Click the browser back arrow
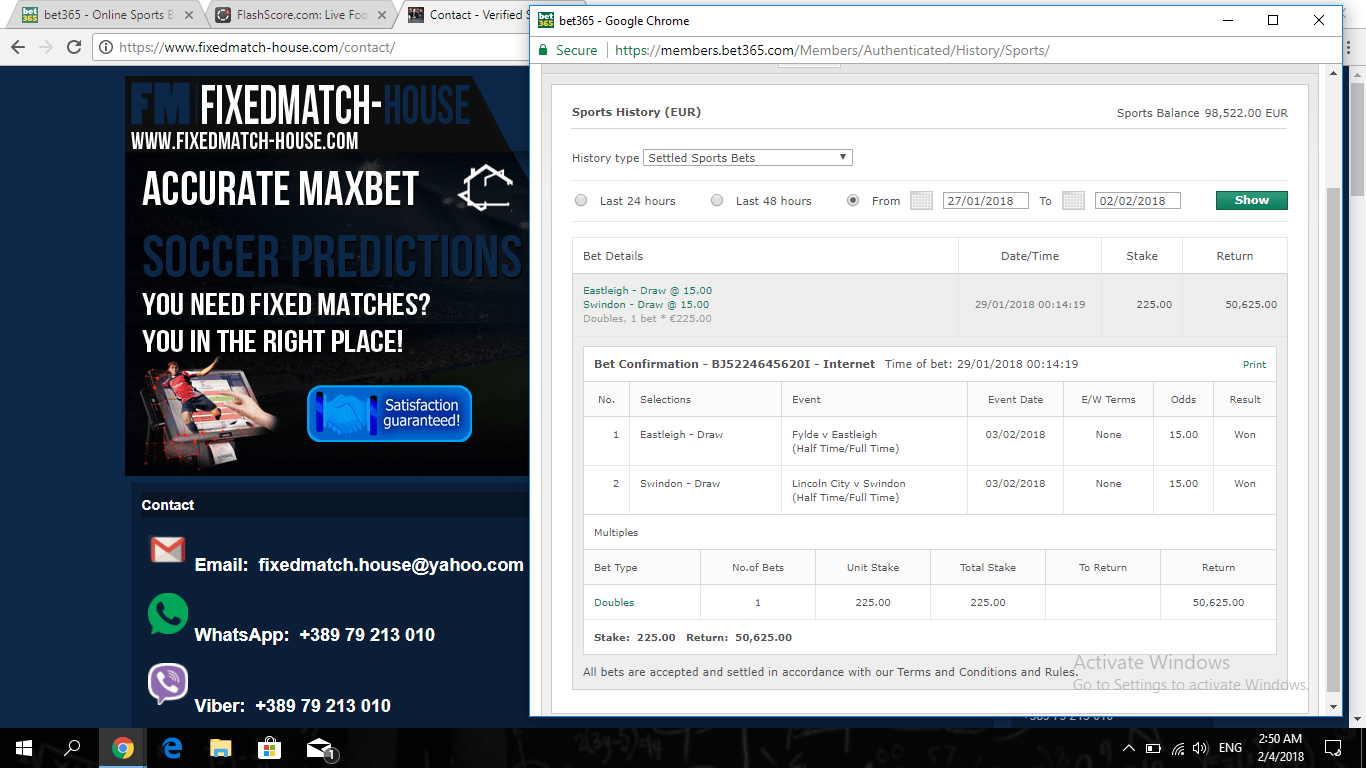The height and width of the screenshot is (768, 1366). pos(17,47)
